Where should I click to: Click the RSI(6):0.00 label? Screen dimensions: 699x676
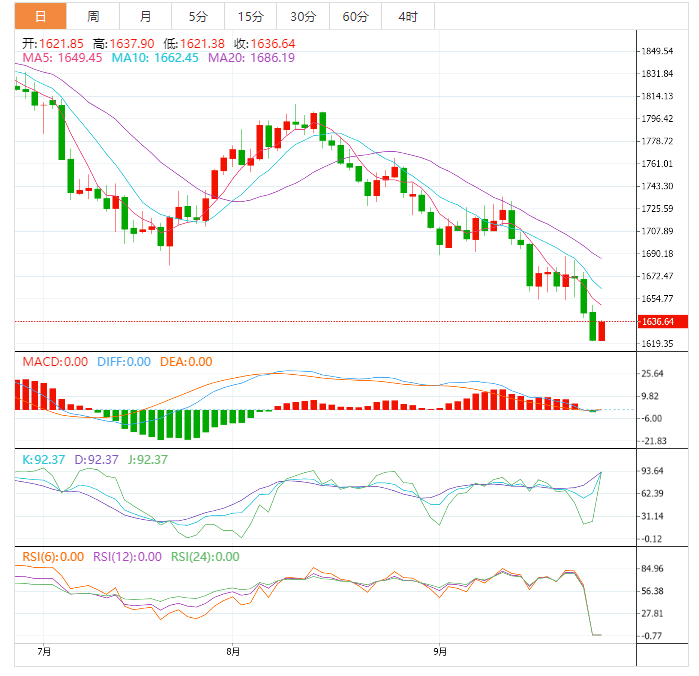point(53,557)
